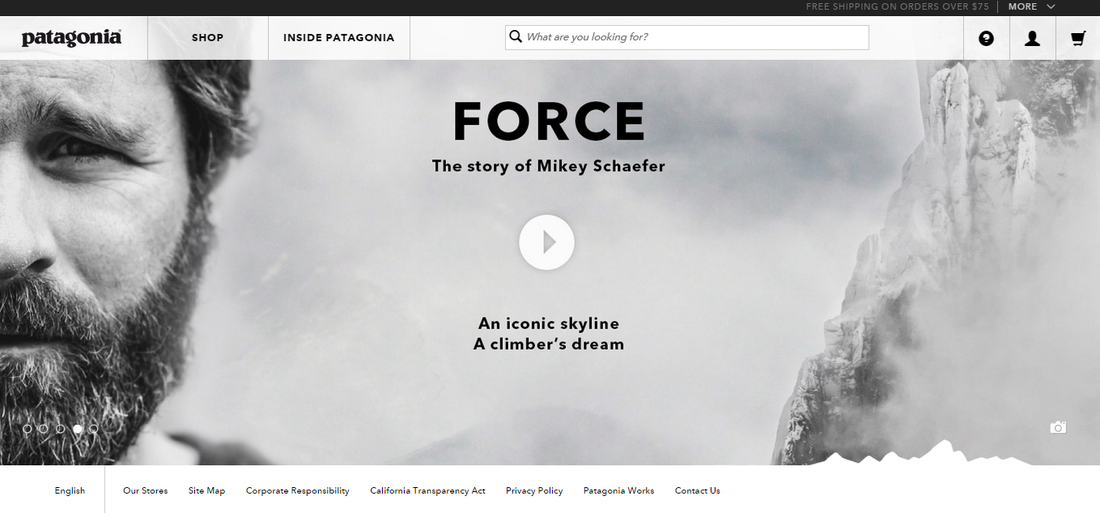
Task: Click the FORCE headline
Action: coord(549,121)
